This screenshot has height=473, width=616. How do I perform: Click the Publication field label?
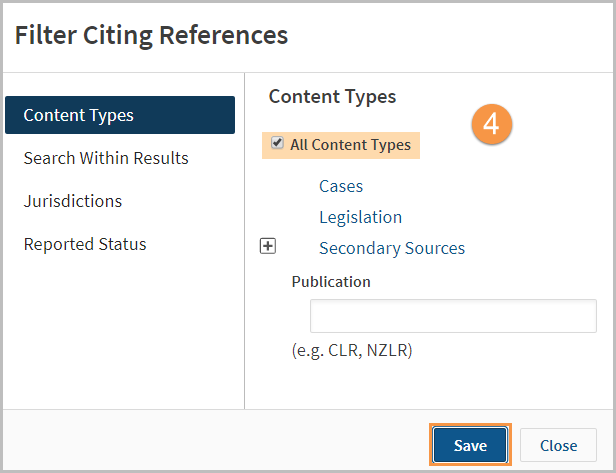tap(331, 282)
